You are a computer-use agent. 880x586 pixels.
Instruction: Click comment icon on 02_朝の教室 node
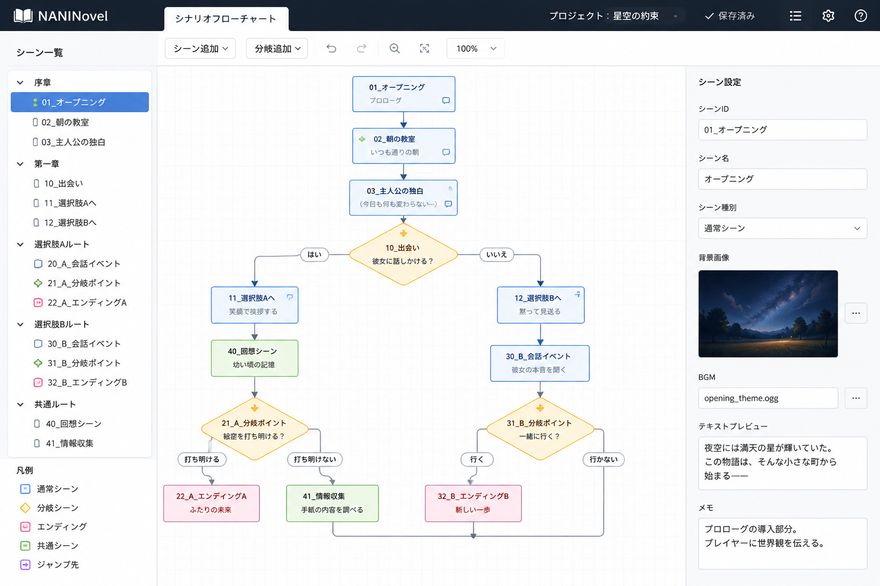point(446,152)
